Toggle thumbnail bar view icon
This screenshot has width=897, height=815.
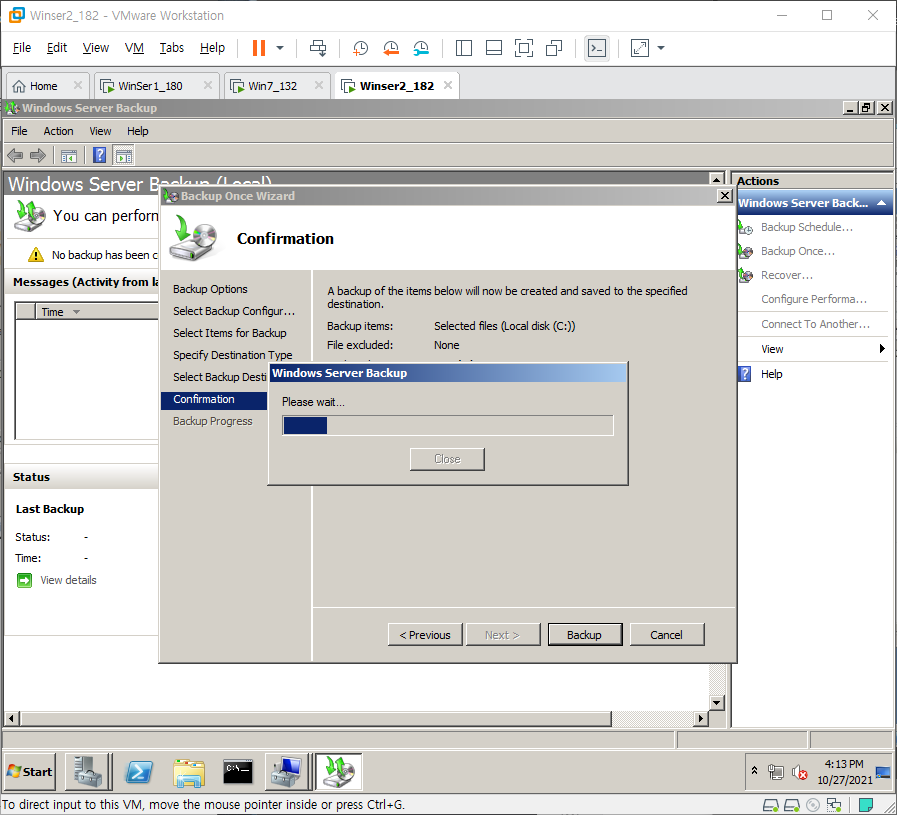(494, 48)
